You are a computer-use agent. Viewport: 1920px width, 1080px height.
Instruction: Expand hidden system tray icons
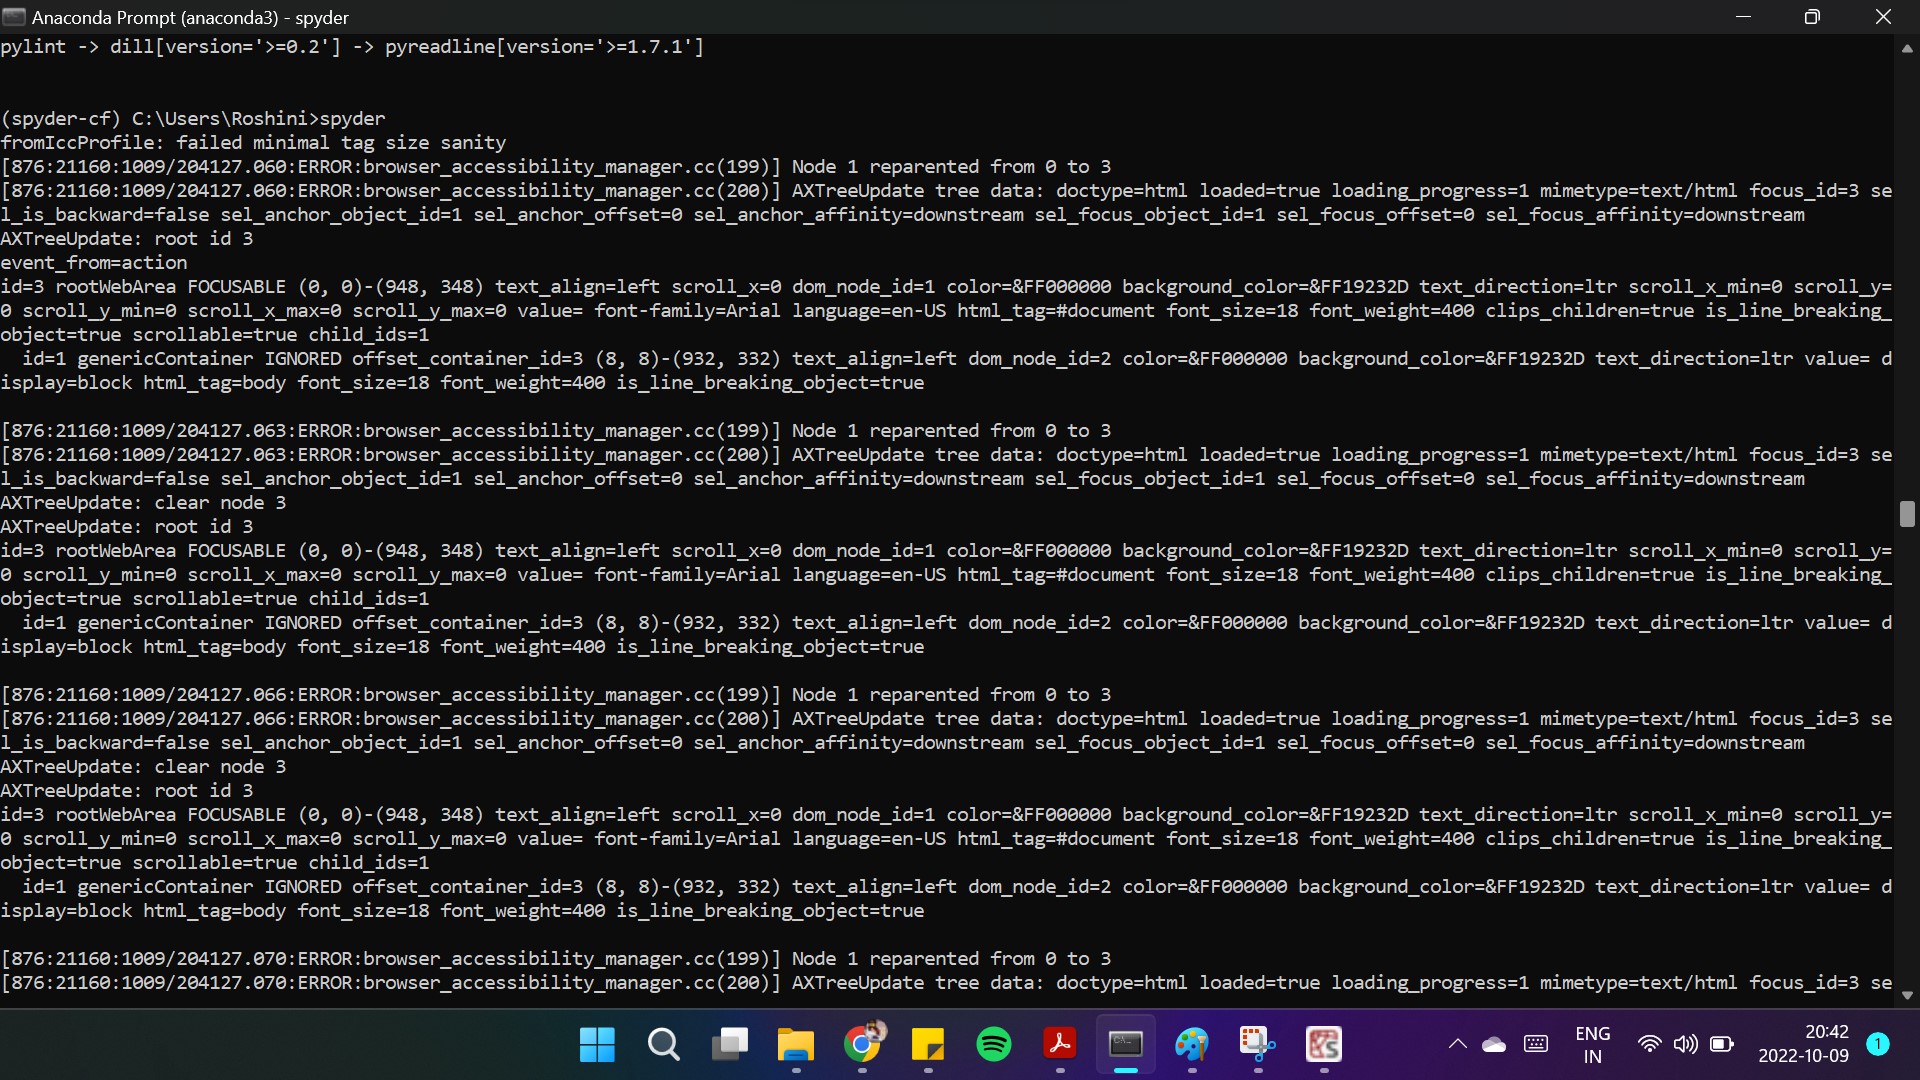tap(1457, 1045)
